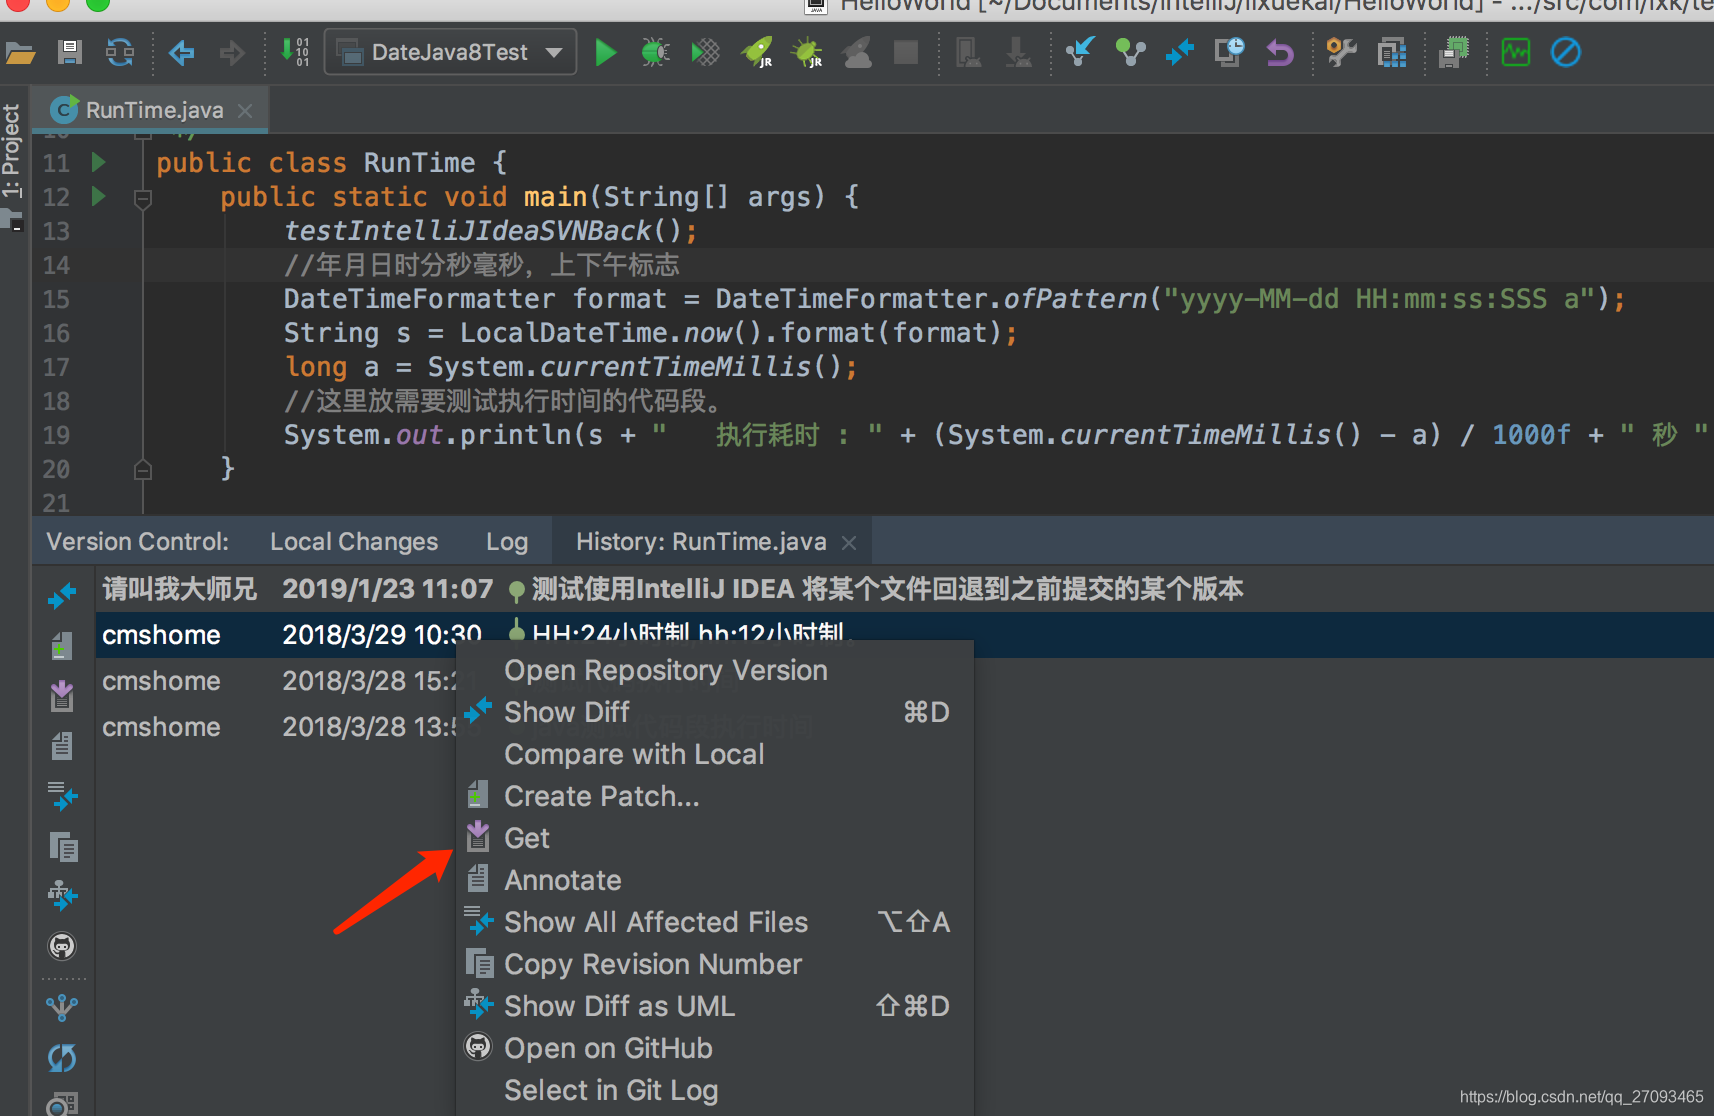This screenshot has width=1714, height=1116.
Task: Run DateJava8Test with the green play button
Action: (605, 52)
